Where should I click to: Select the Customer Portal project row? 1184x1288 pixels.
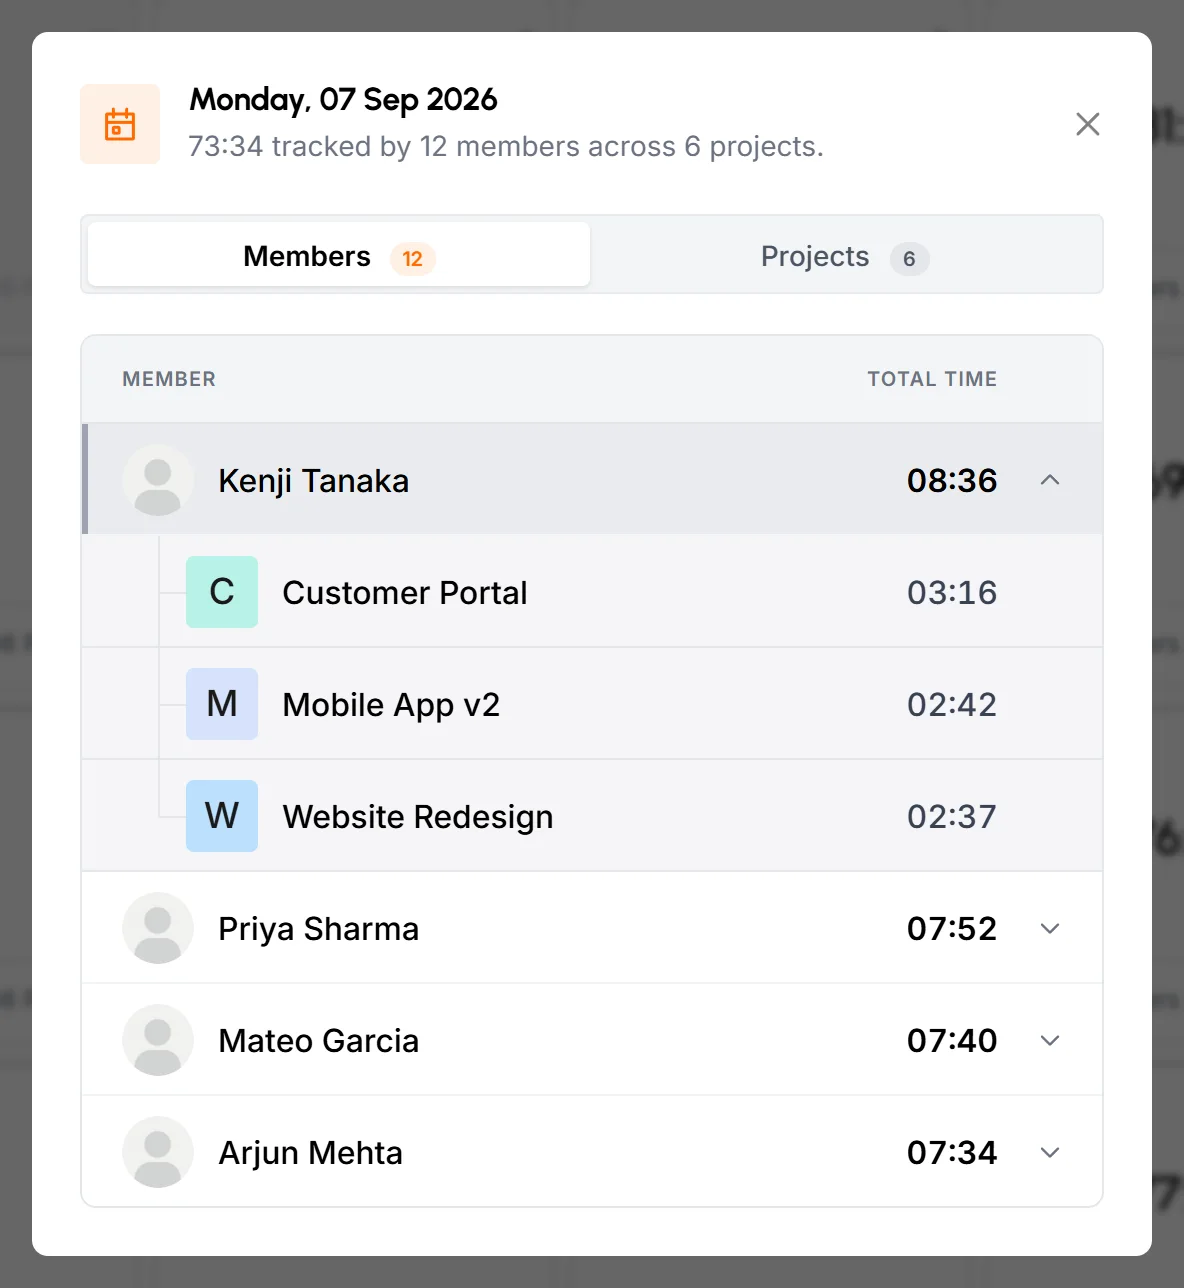(592, 591)
